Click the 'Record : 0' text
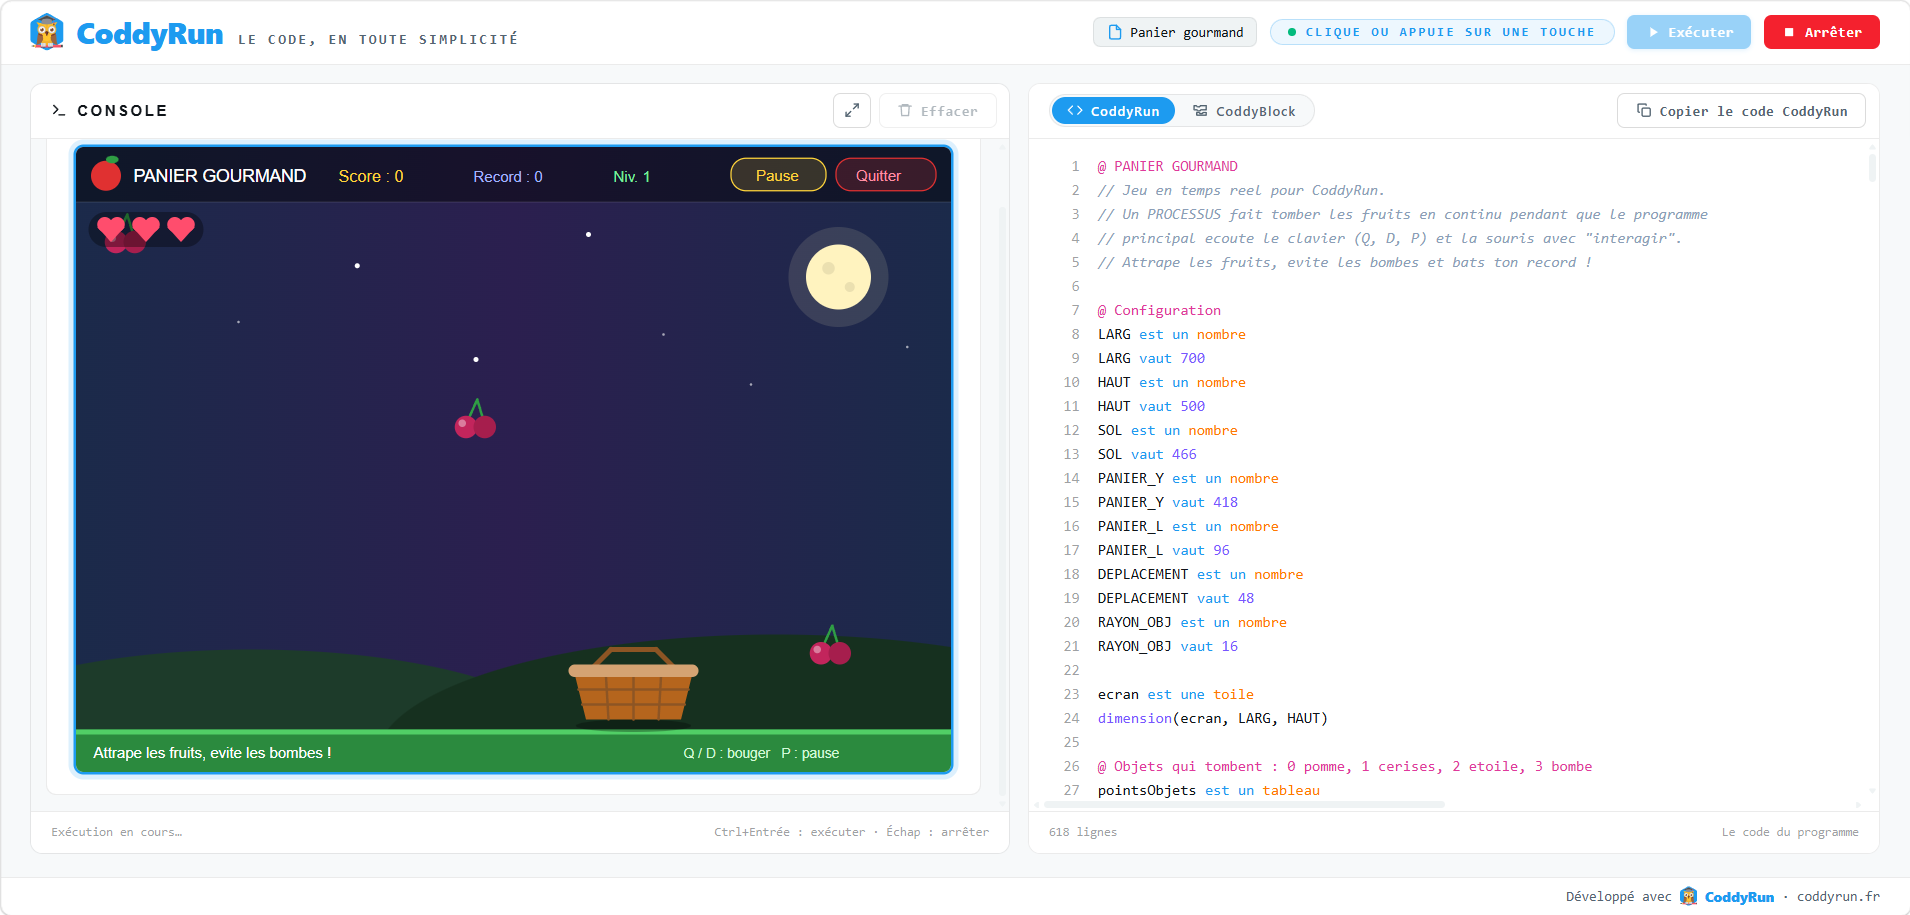This screenshot has width=1910, height=915. 508,177
